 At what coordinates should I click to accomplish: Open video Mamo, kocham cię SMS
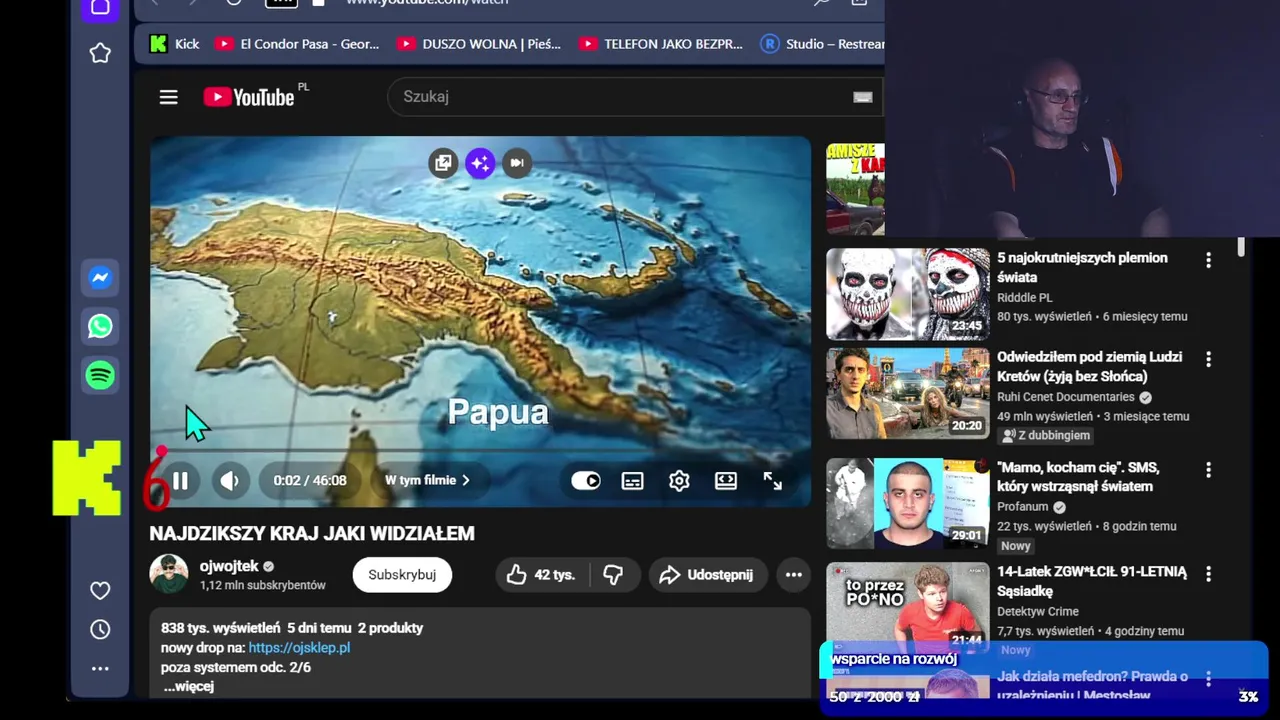1078,477
